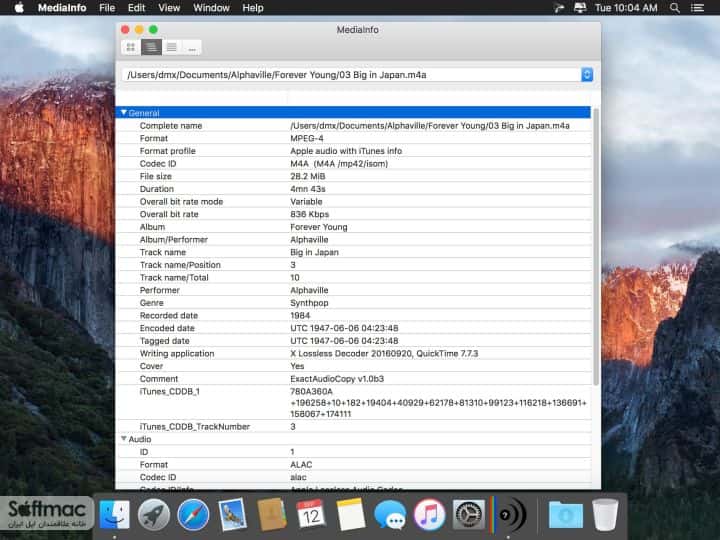Select the iTunes_CDDB_1 row

pos(354,403)
